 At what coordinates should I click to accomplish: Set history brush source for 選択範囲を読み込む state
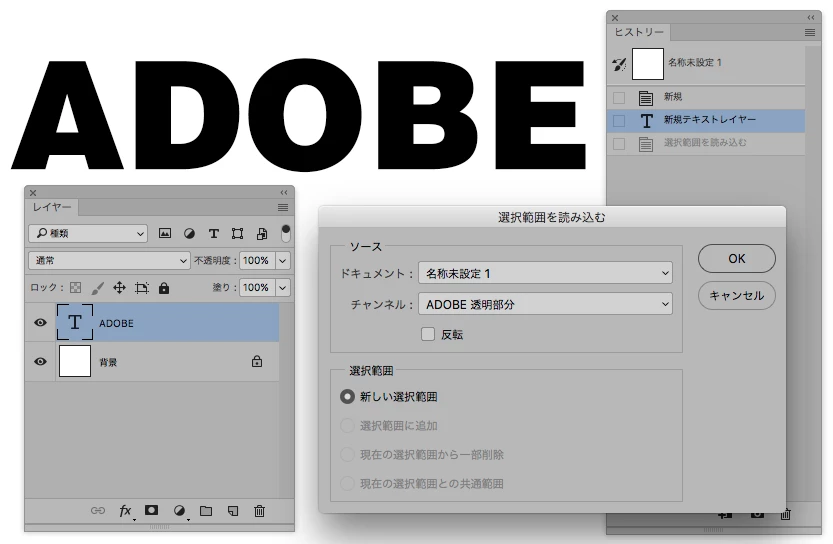pyautogui.click(x=619, y=143)
